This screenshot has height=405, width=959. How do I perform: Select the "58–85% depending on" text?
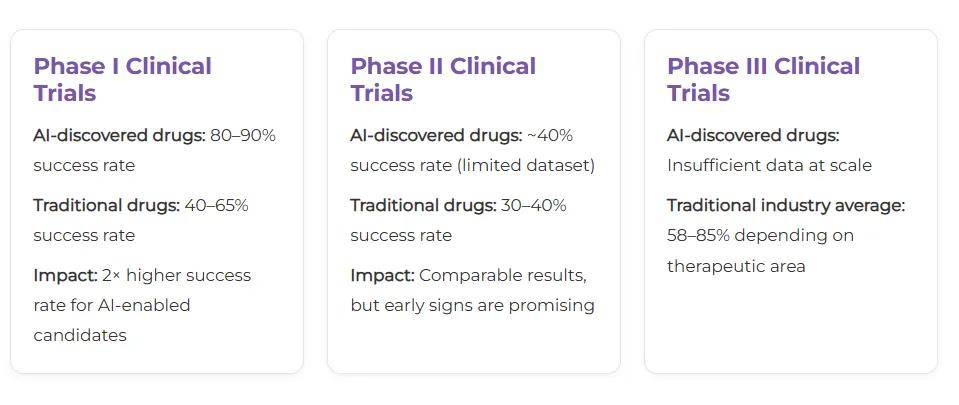coord(760,235)
